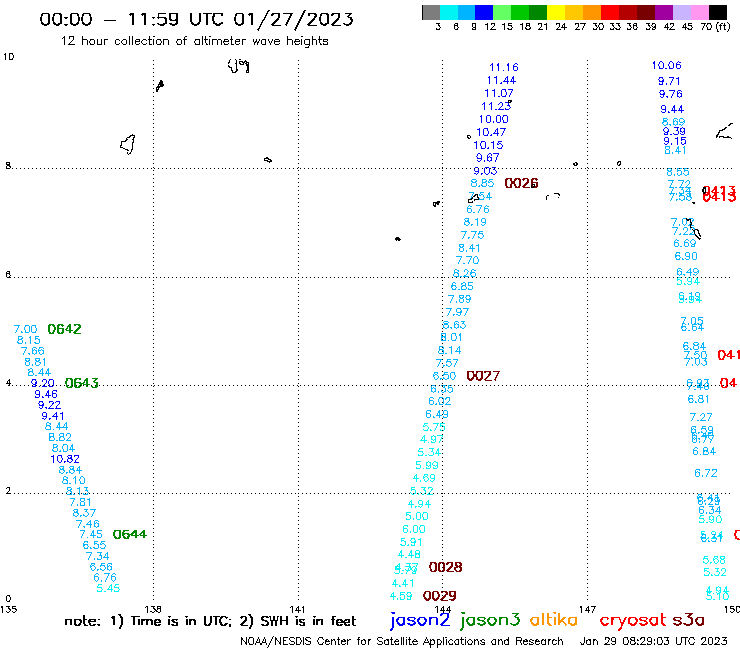Viewport: 740px width, 650px height.
Task: Click the wave height value '7.00'
Action: click(25, 329)
